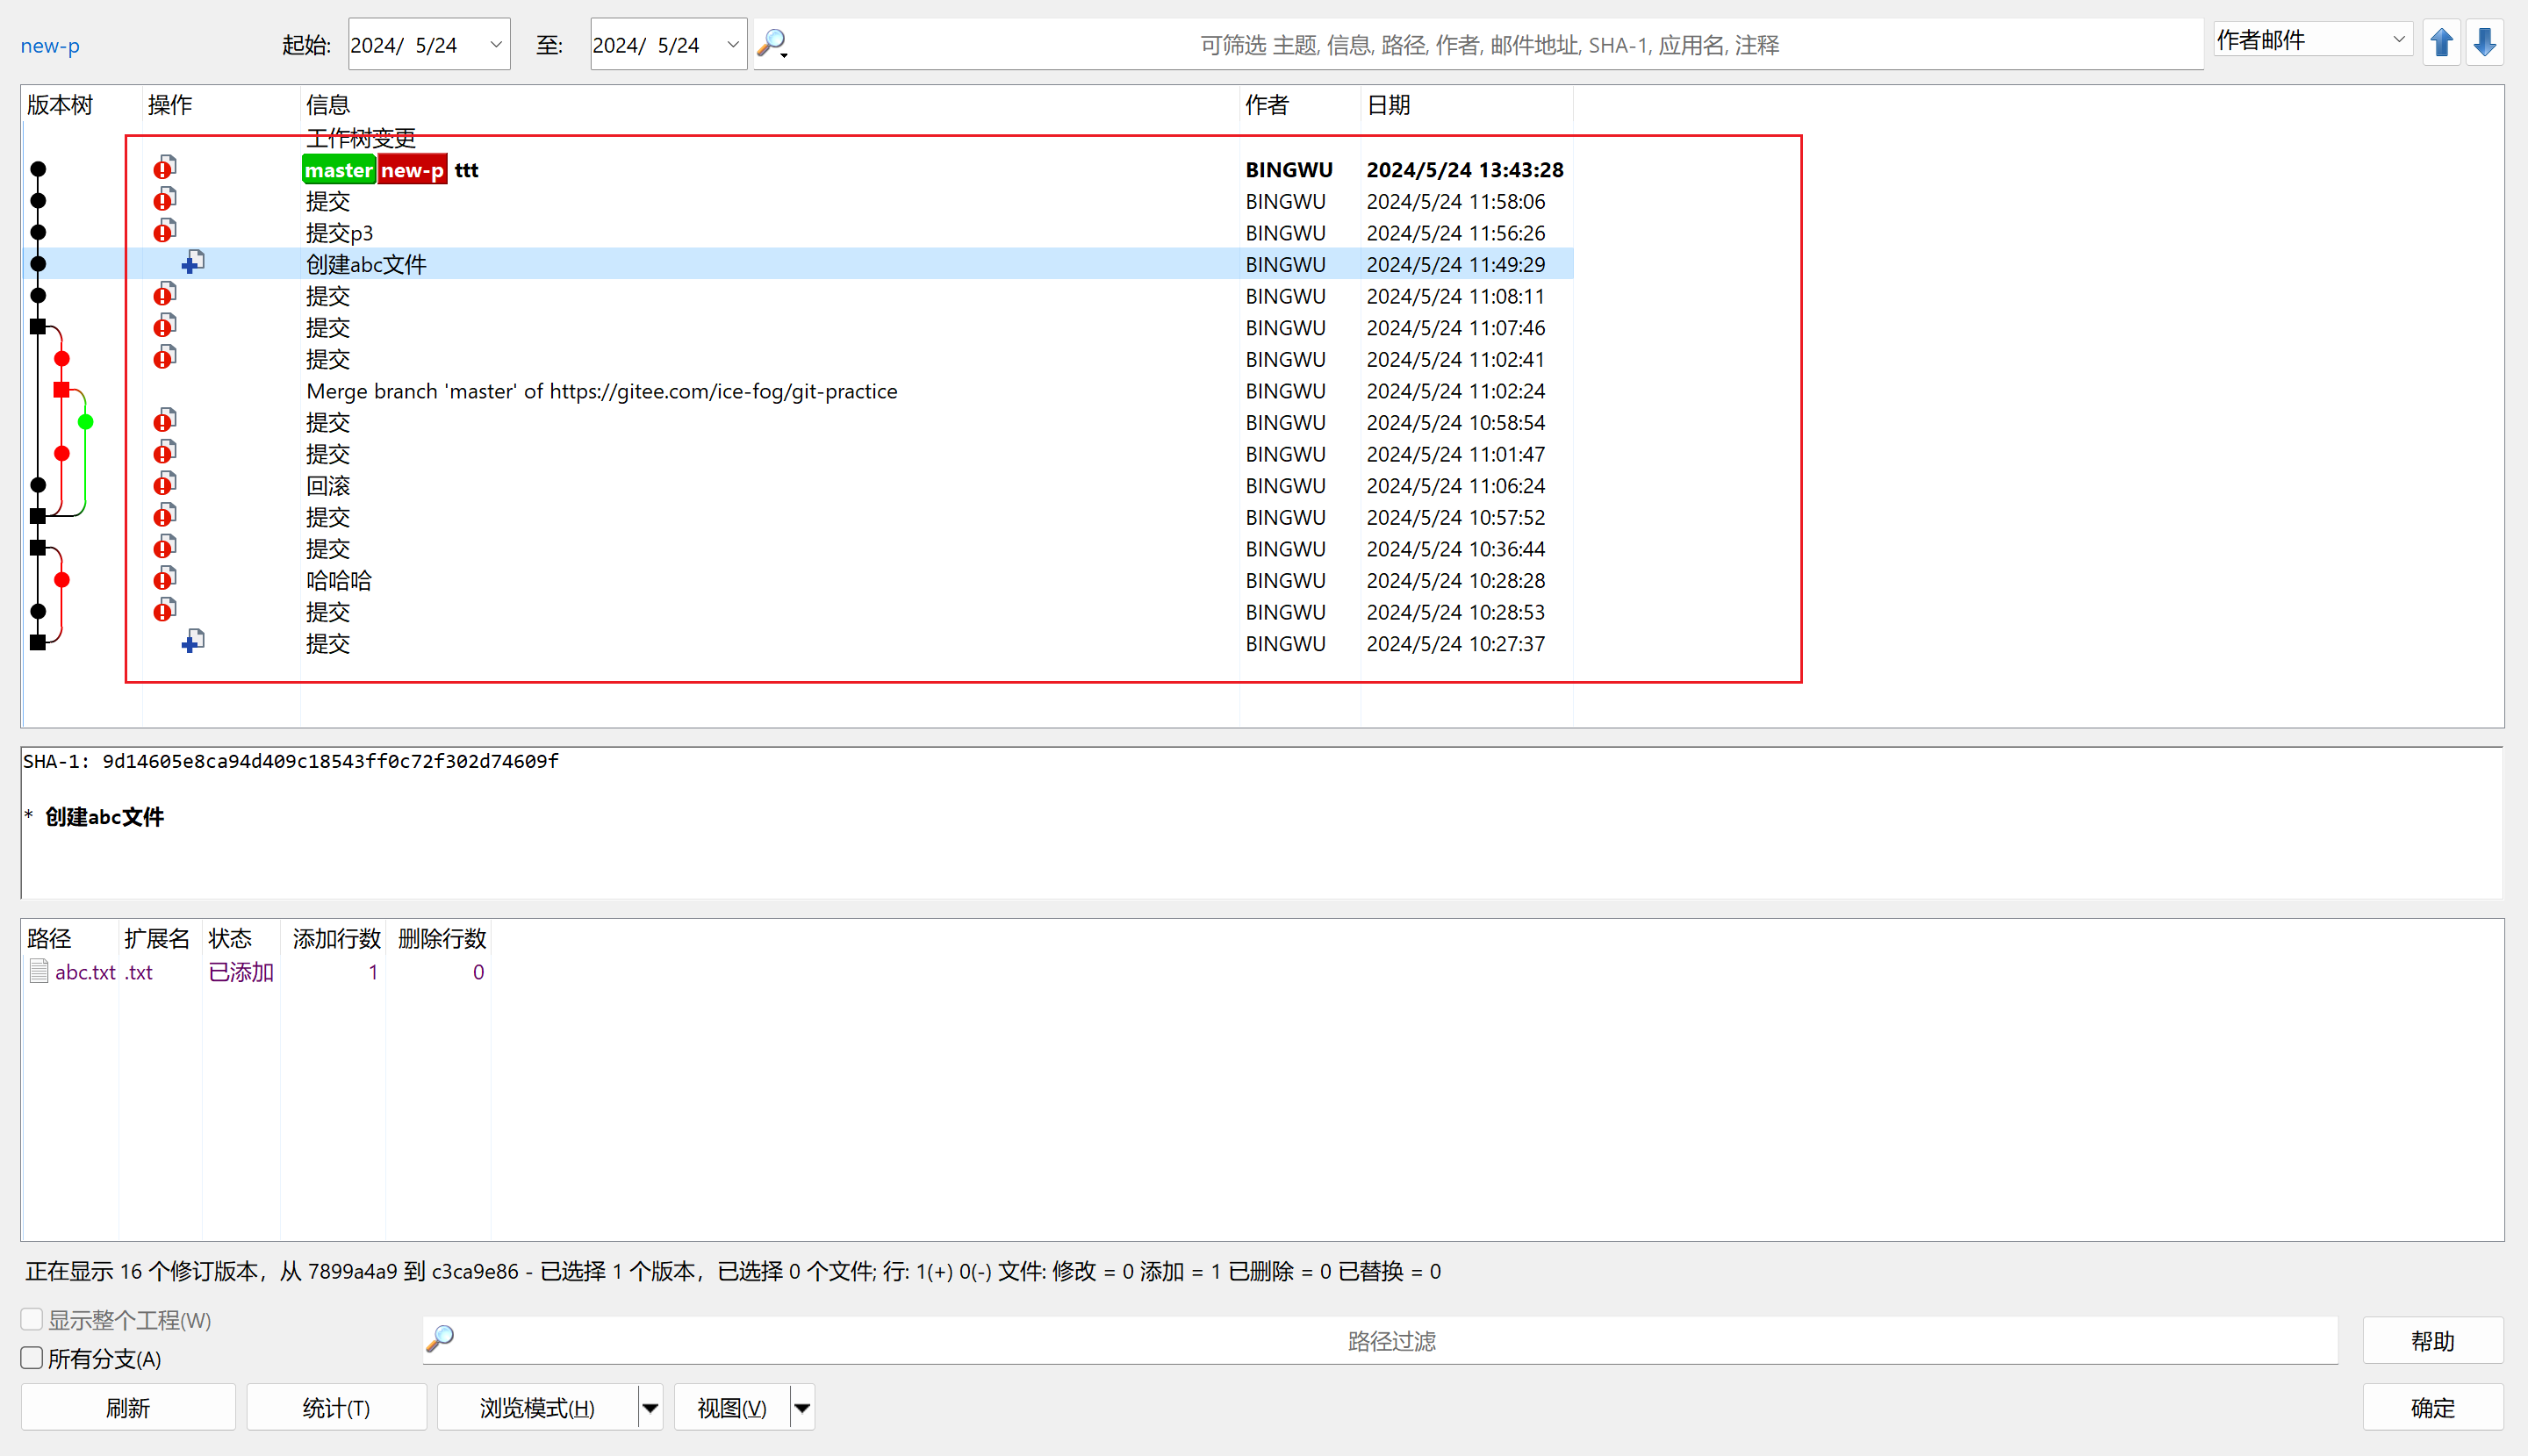Click the modified icon on ttt commit row

[165, 168]
